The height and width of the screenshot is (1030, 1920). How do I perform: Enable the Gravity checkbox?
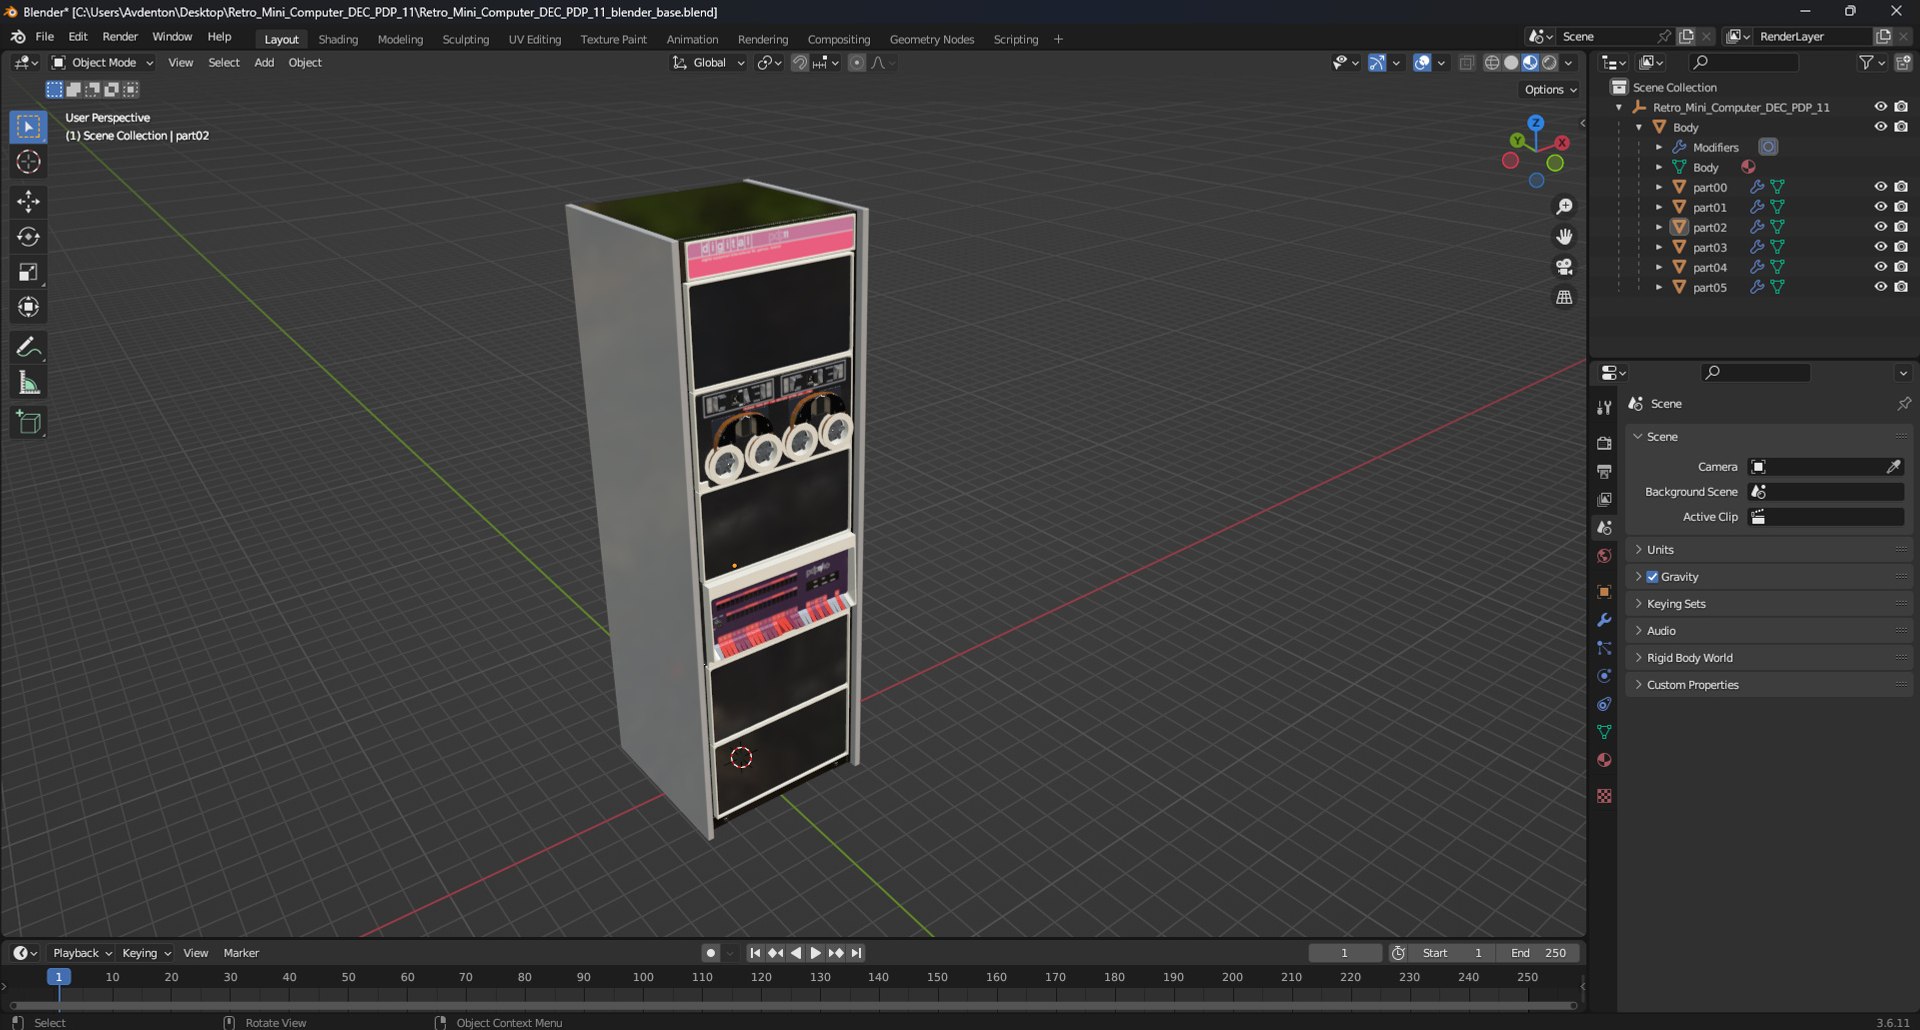coord(1652,577)
